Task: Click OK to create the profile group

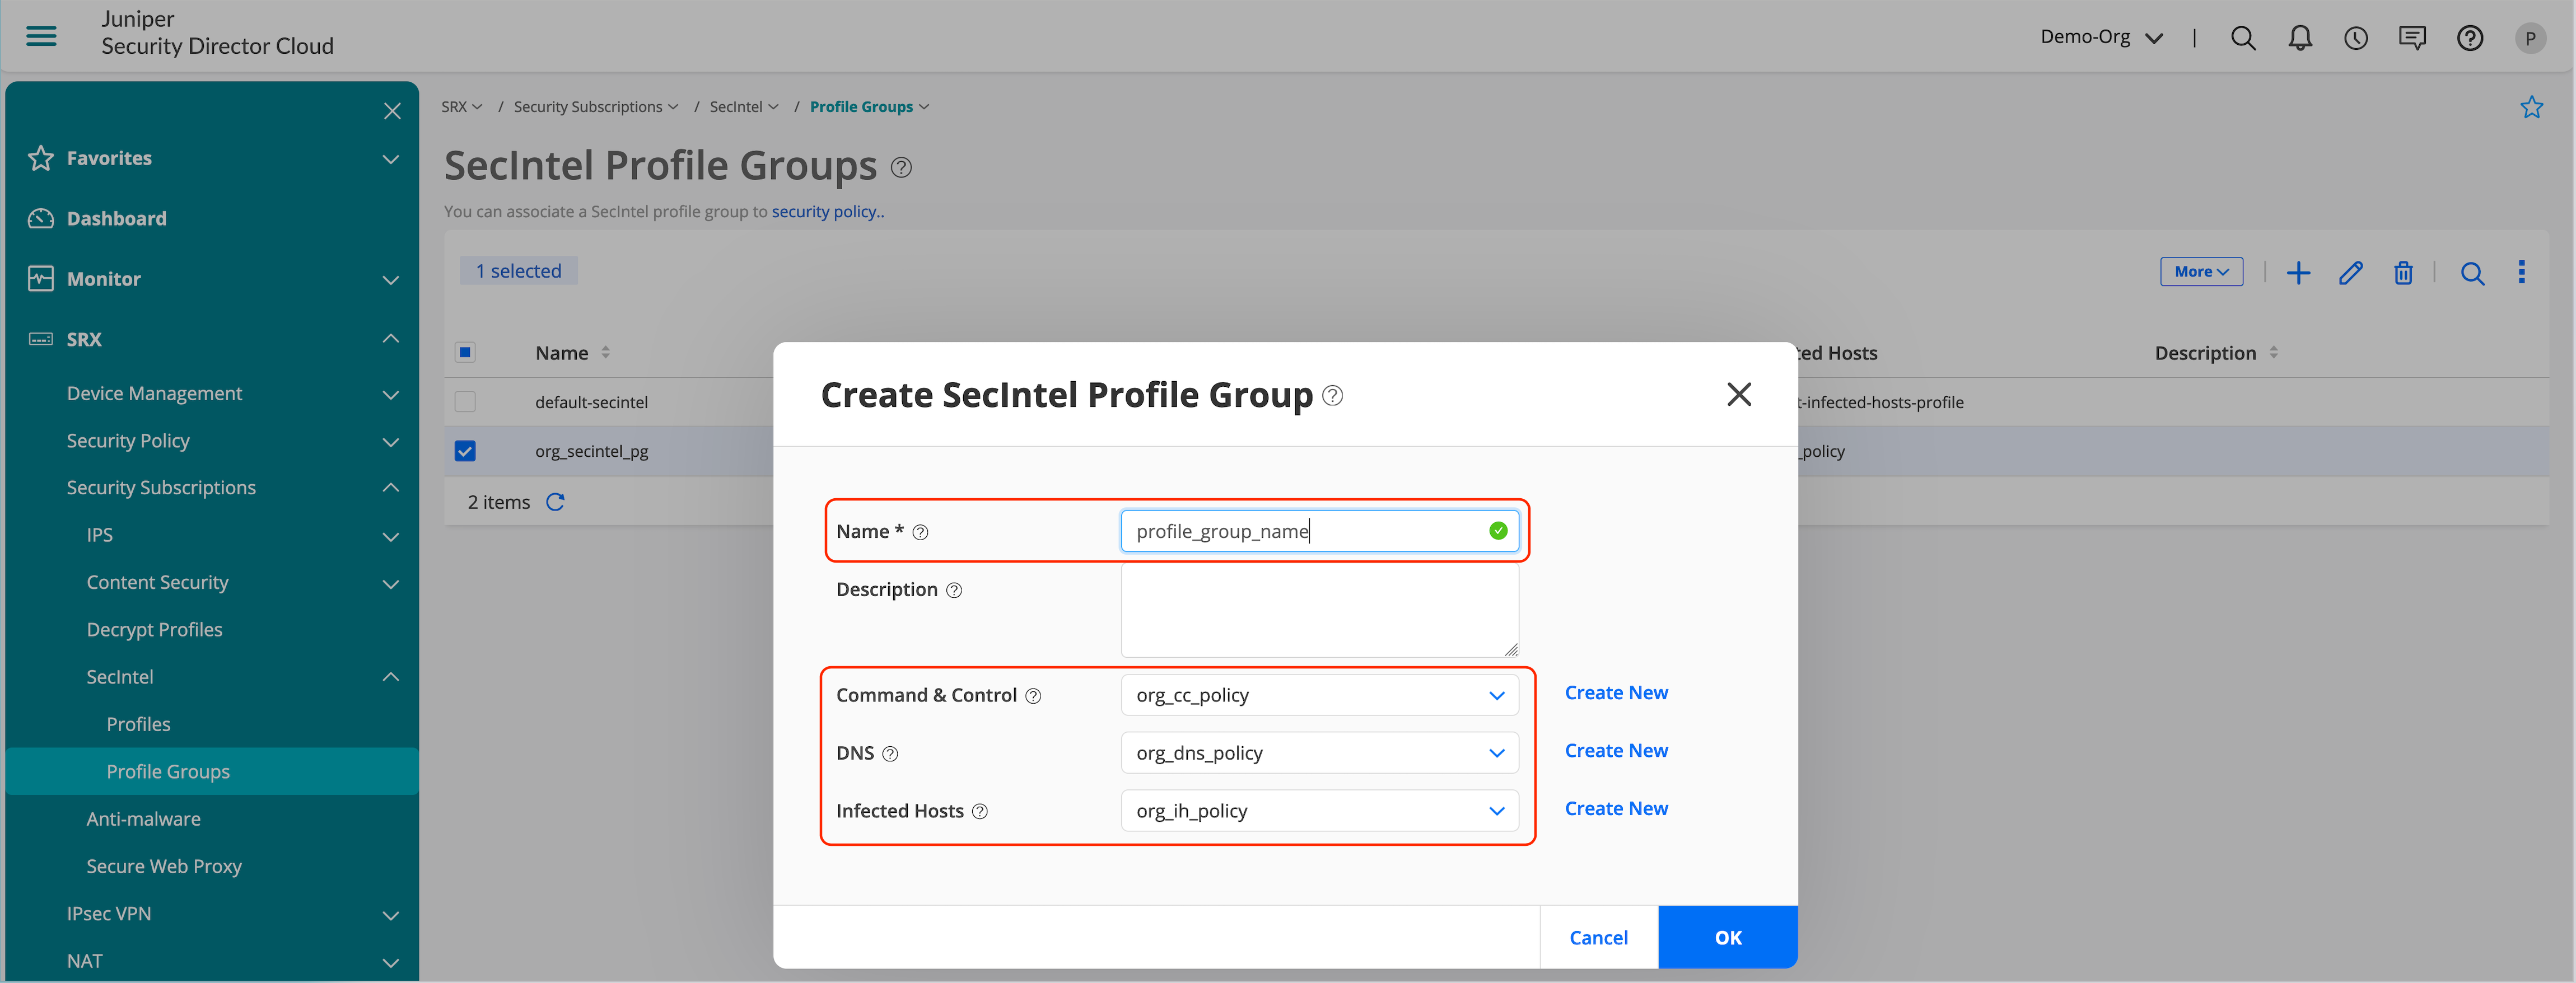Action: (x=1727, y=937)
